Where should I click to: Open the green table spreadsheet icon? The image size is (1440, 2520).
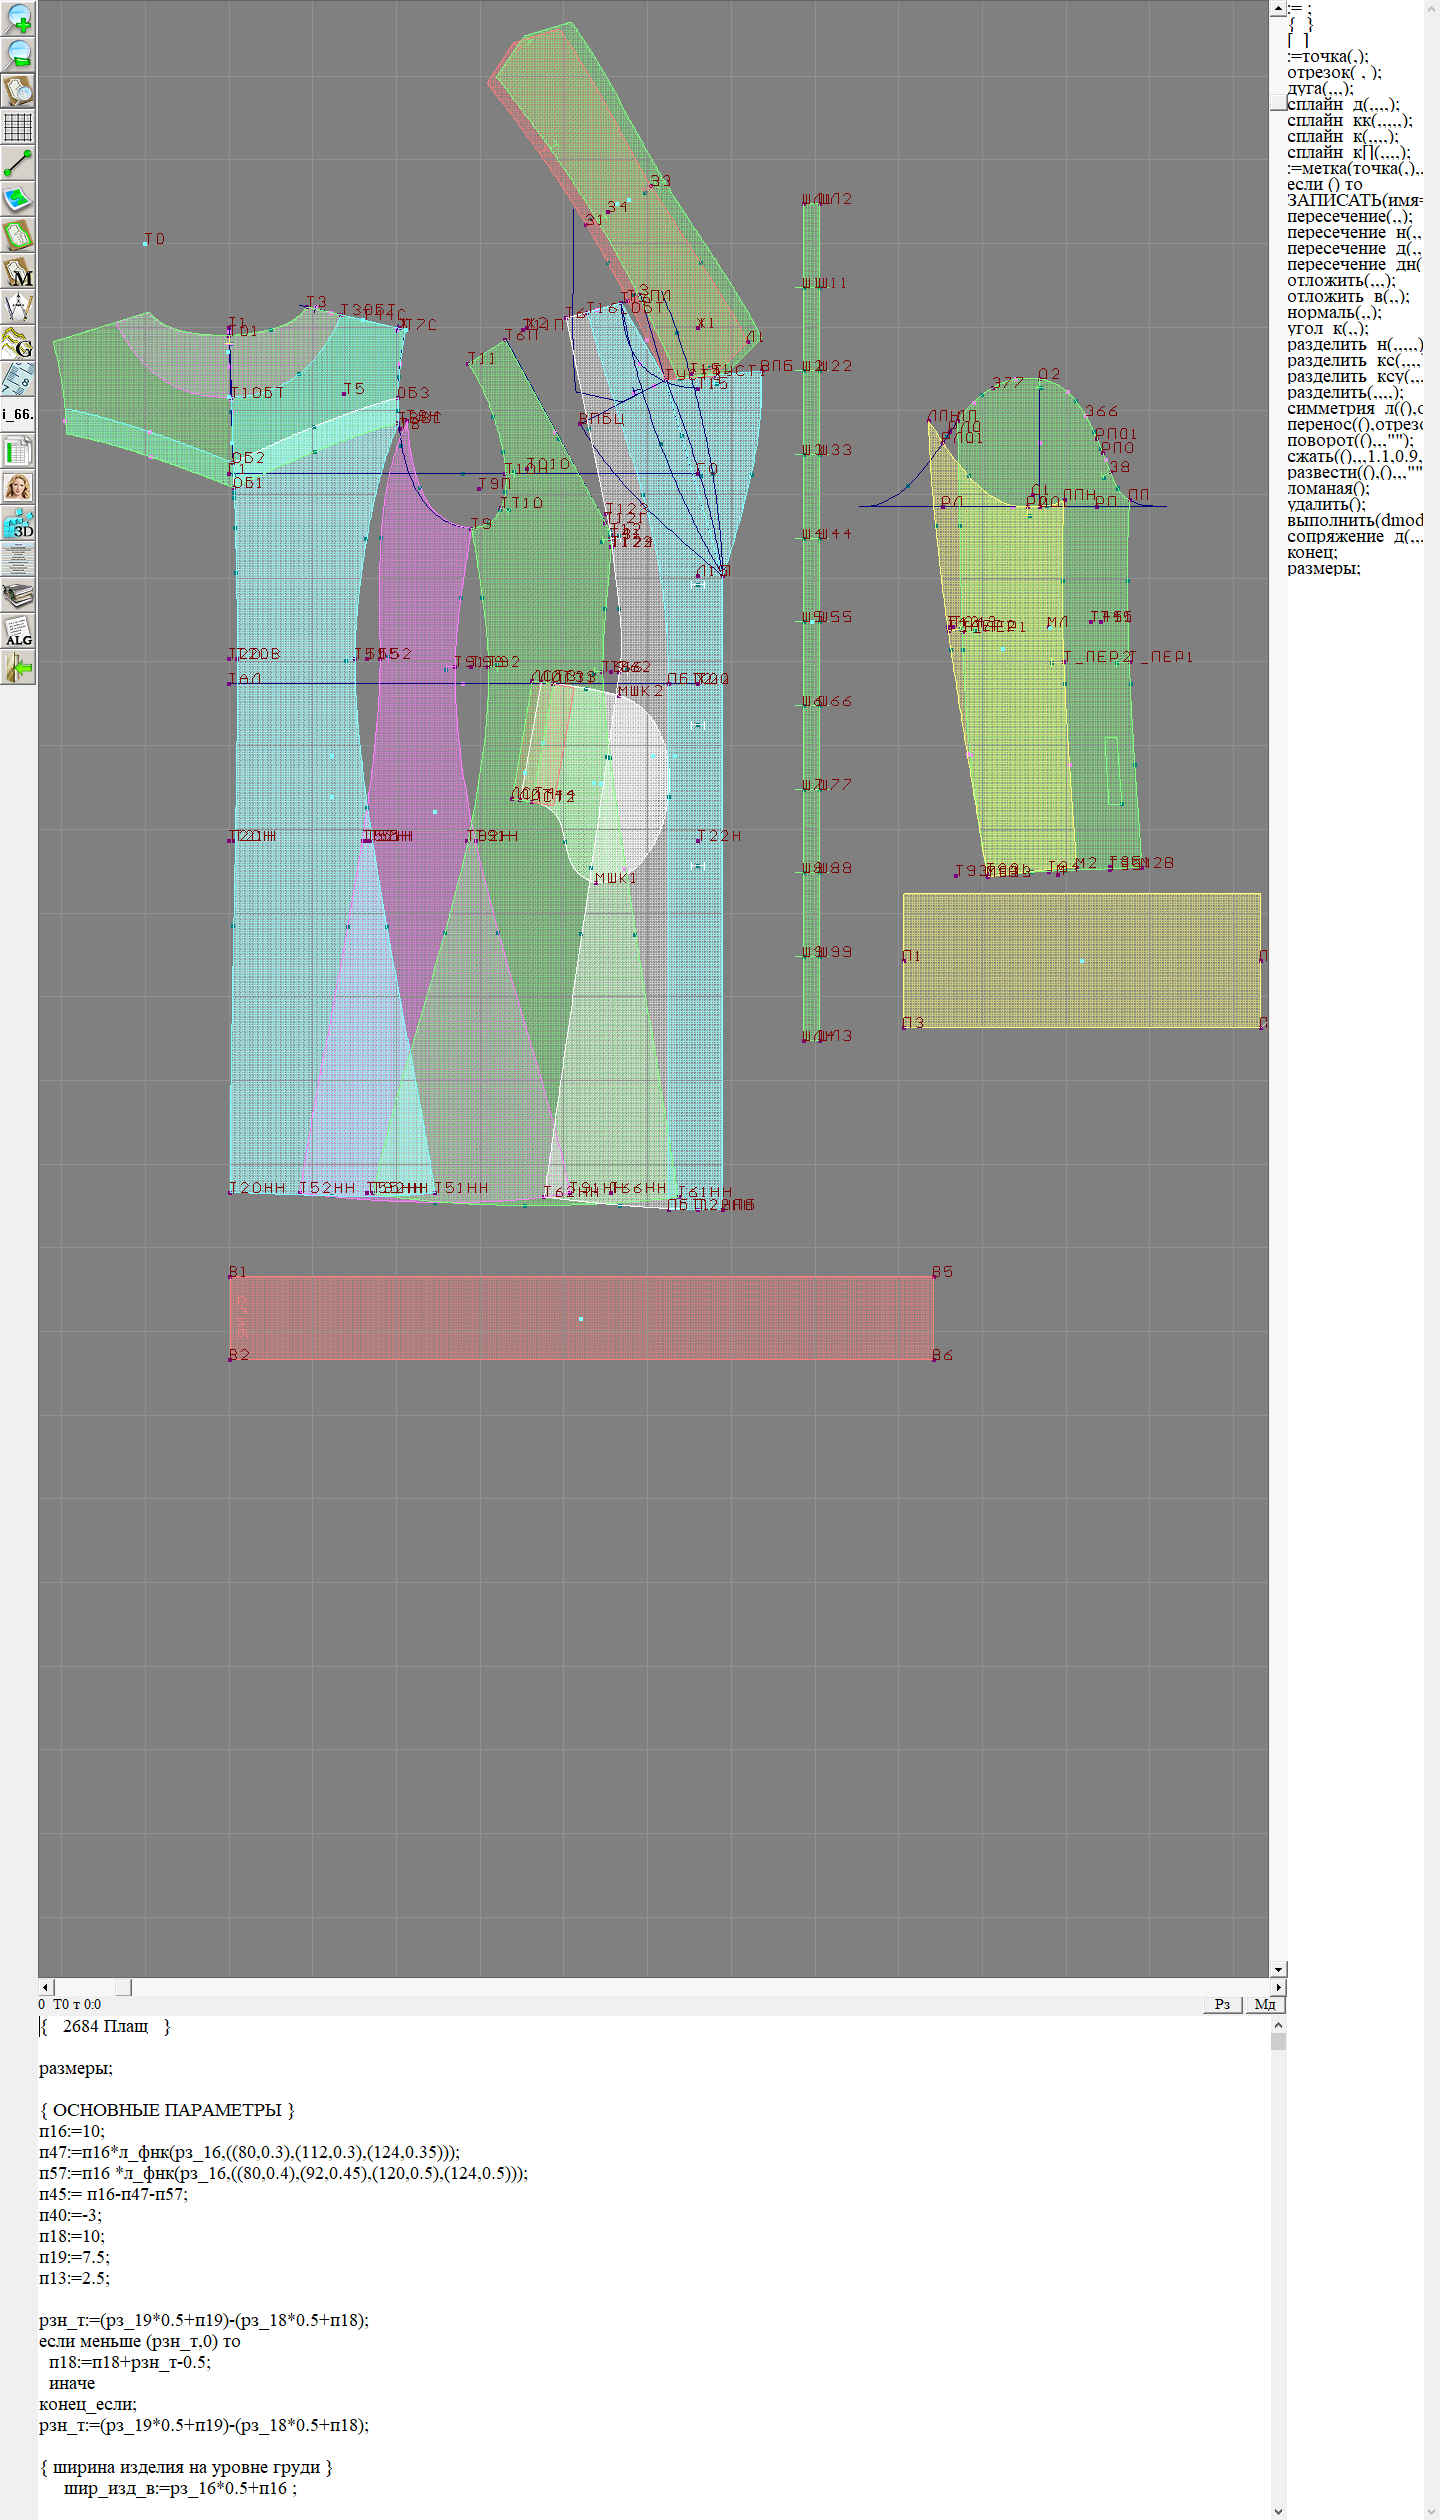(x=18, y=451)
